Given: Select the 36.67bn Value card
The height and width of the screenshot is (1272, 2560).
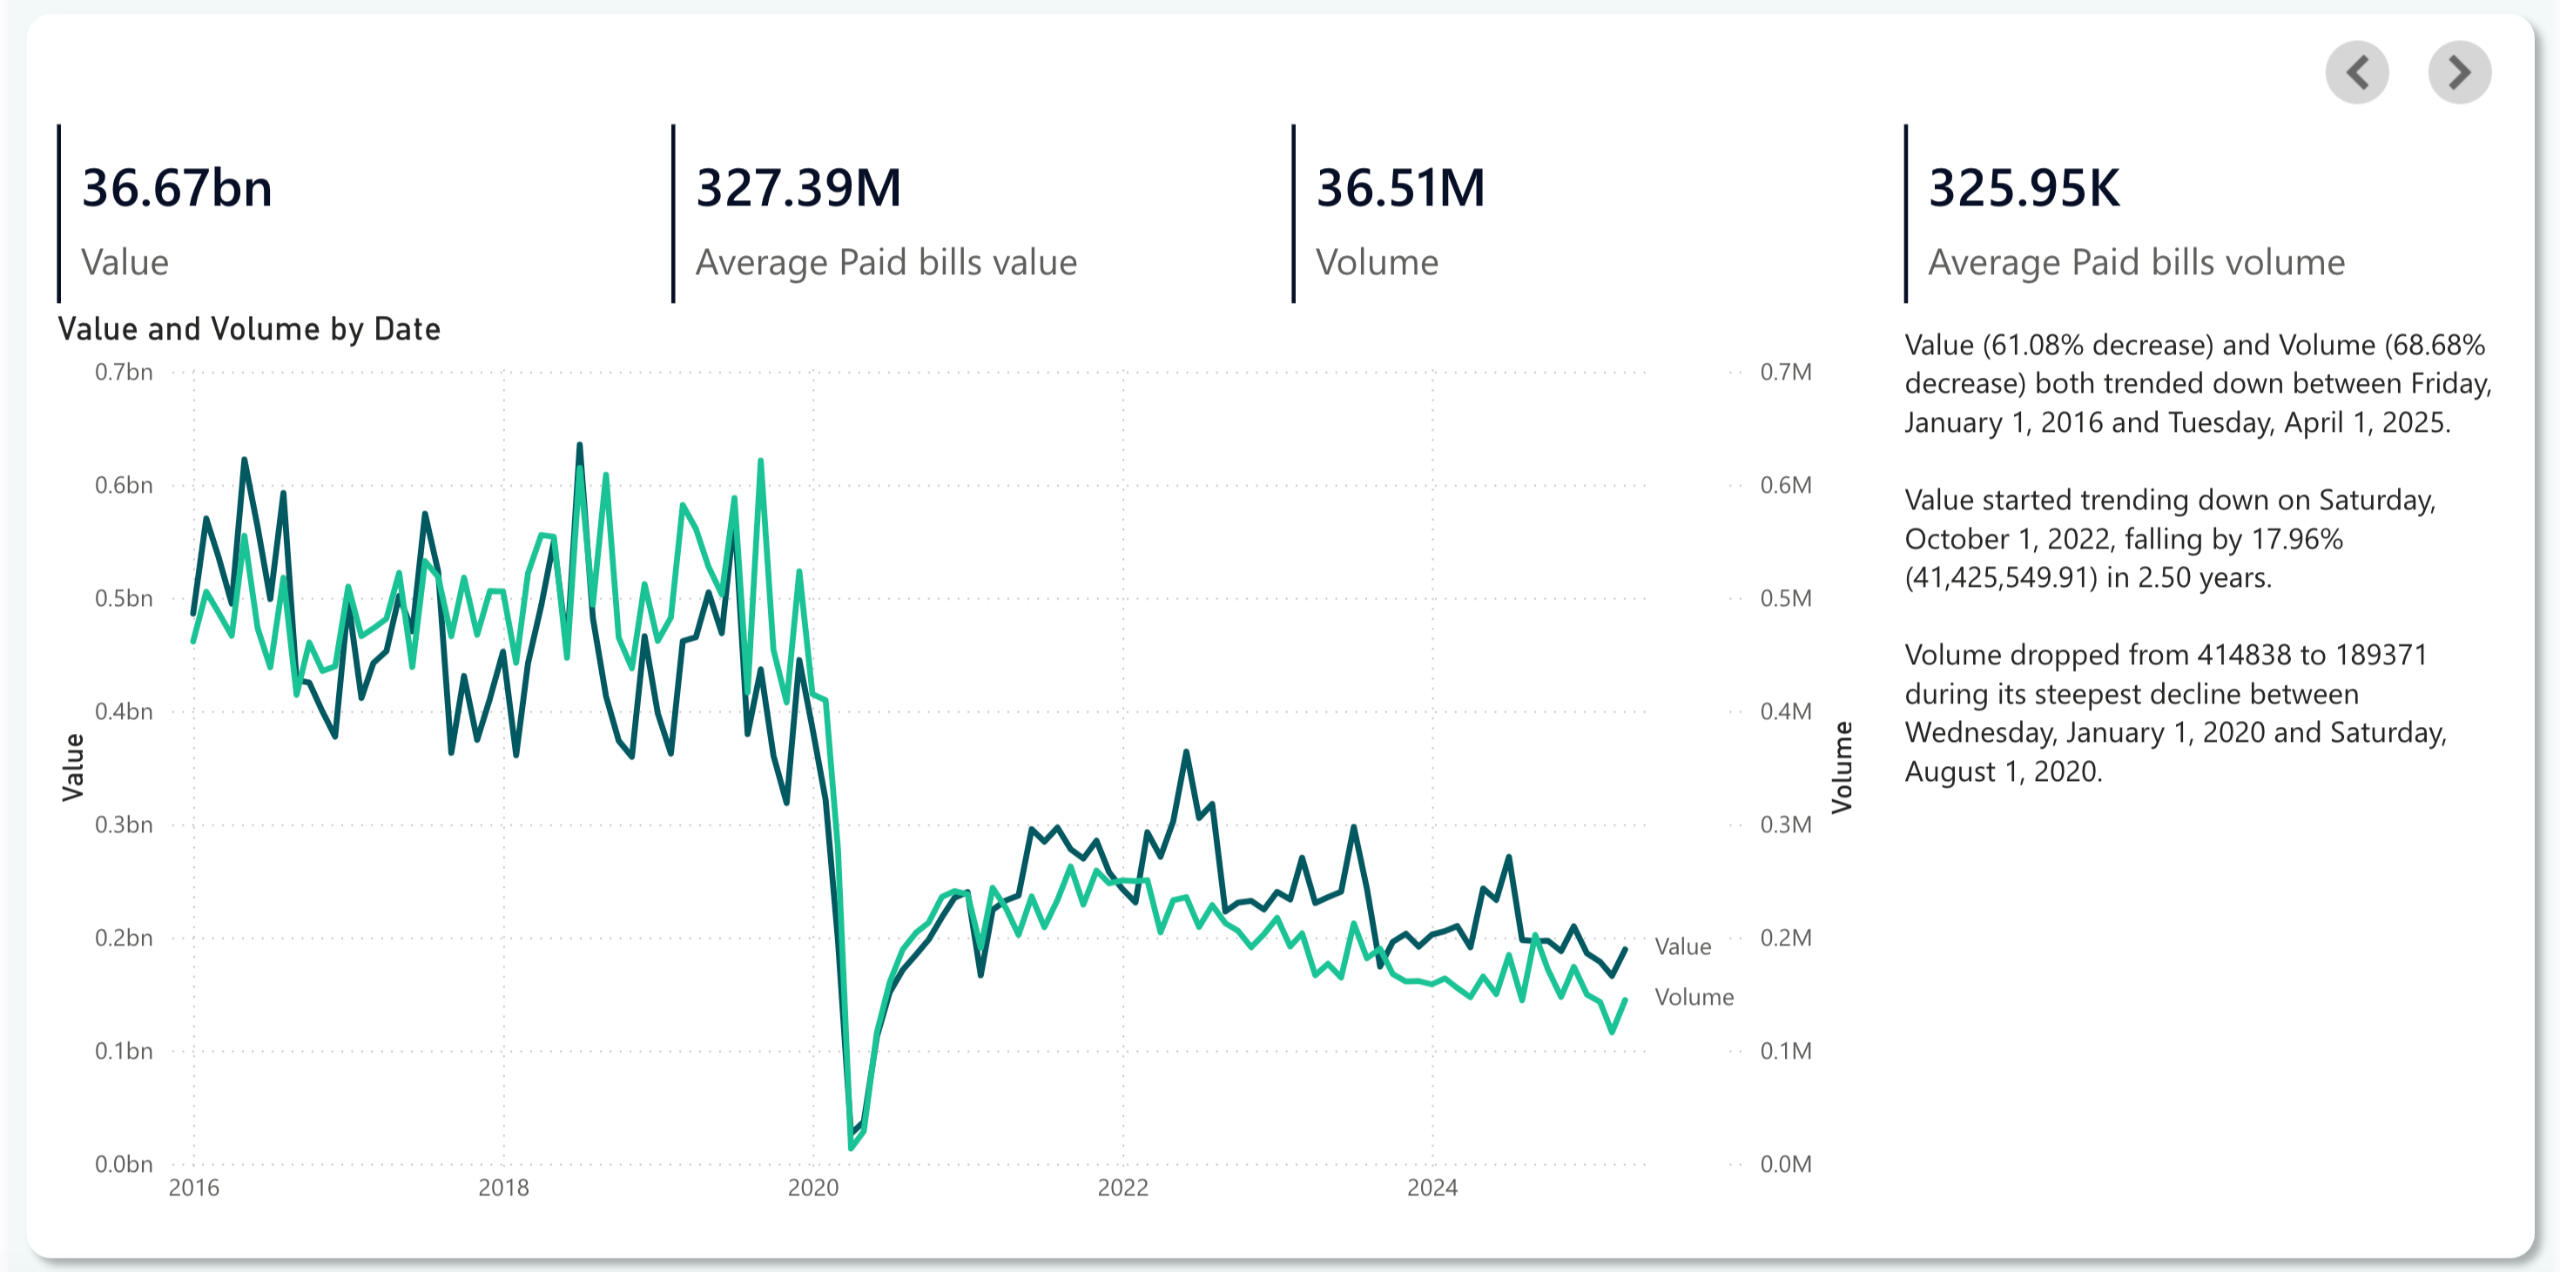Looking at the screenshot, I should tap(177, 213).
